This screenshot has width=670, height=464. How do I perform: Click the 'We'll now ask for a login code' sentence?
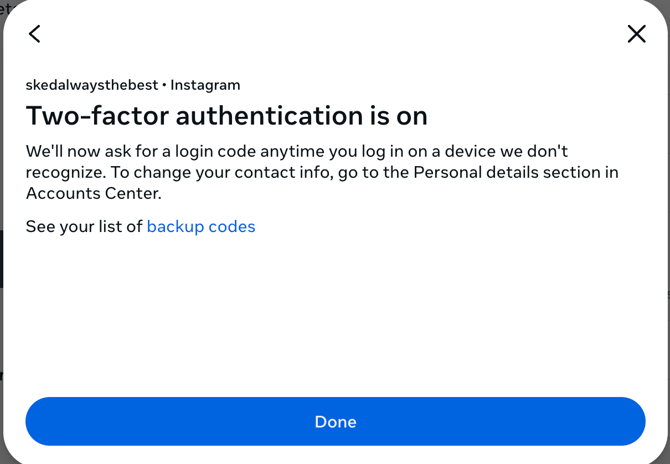297,151
